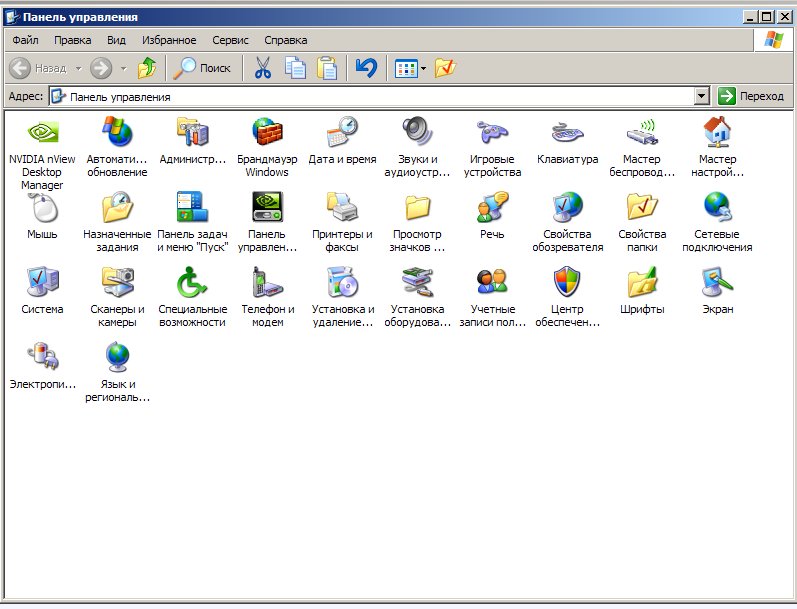The width and height of the screenshot is (797, 609).
Task: Open Принтеры и факсы icon
Action: (342, 207)
